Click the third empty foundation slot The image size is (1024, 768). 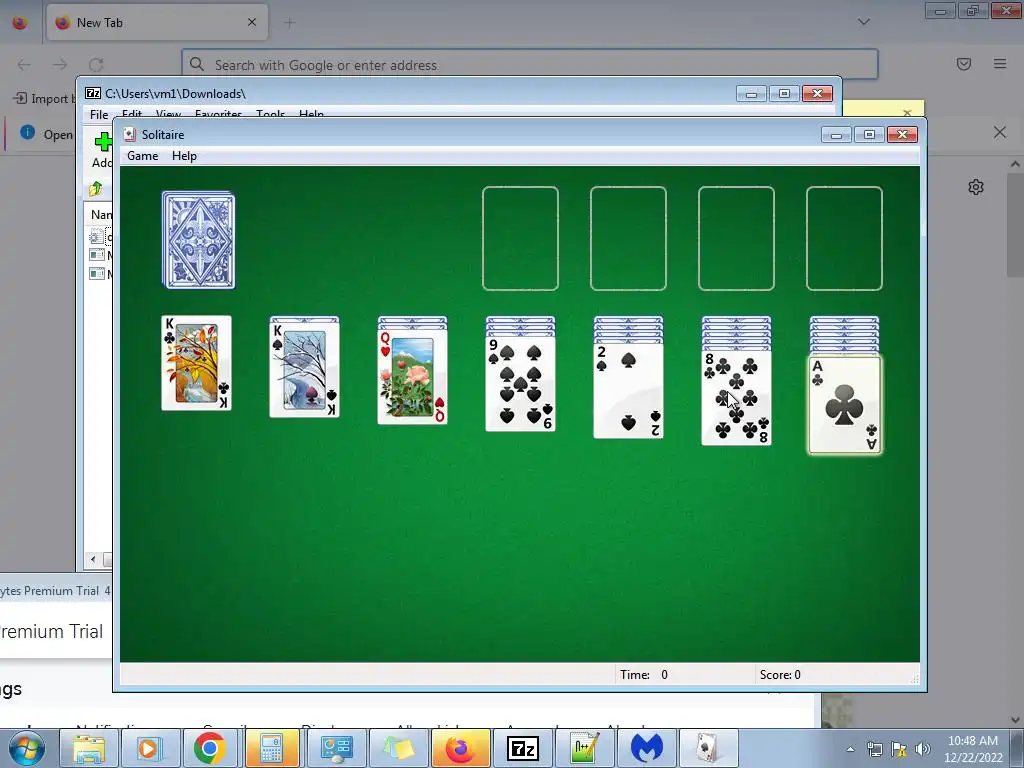click(x=737, y=238)
